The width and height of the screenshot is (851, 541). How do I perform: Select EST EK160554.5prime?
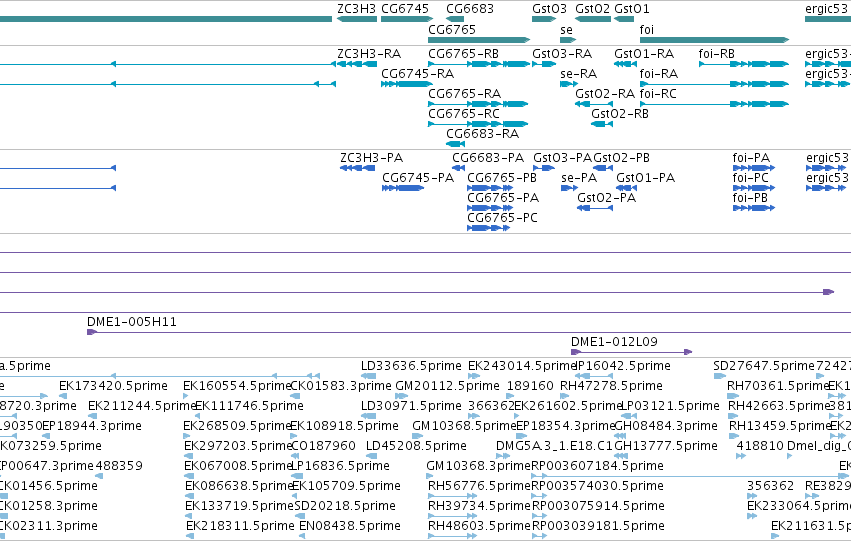pos(237,386)
